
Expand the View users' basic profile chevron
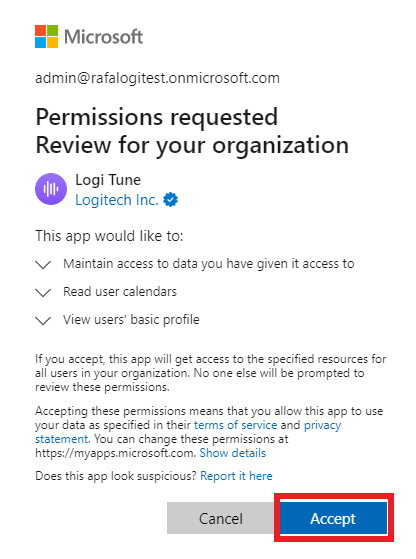point(43,321)
